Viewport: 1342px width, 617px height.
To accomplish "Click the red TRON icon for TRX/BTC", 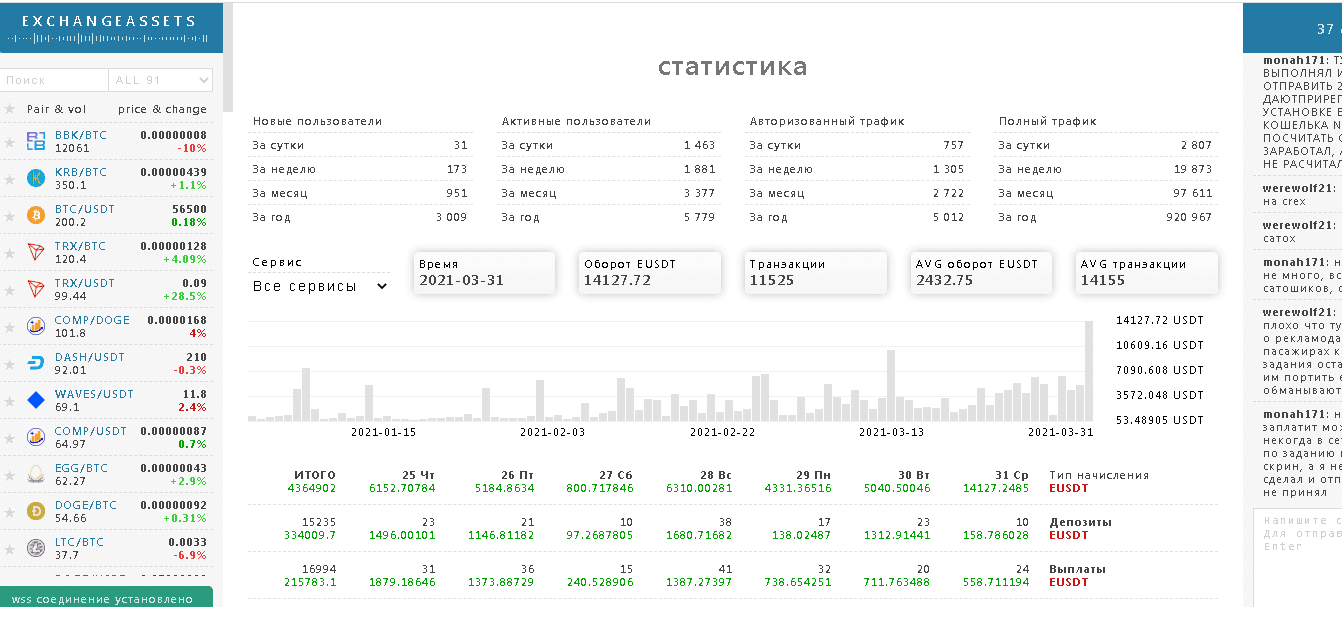I will pyautogui.click(x=36, y=252).
